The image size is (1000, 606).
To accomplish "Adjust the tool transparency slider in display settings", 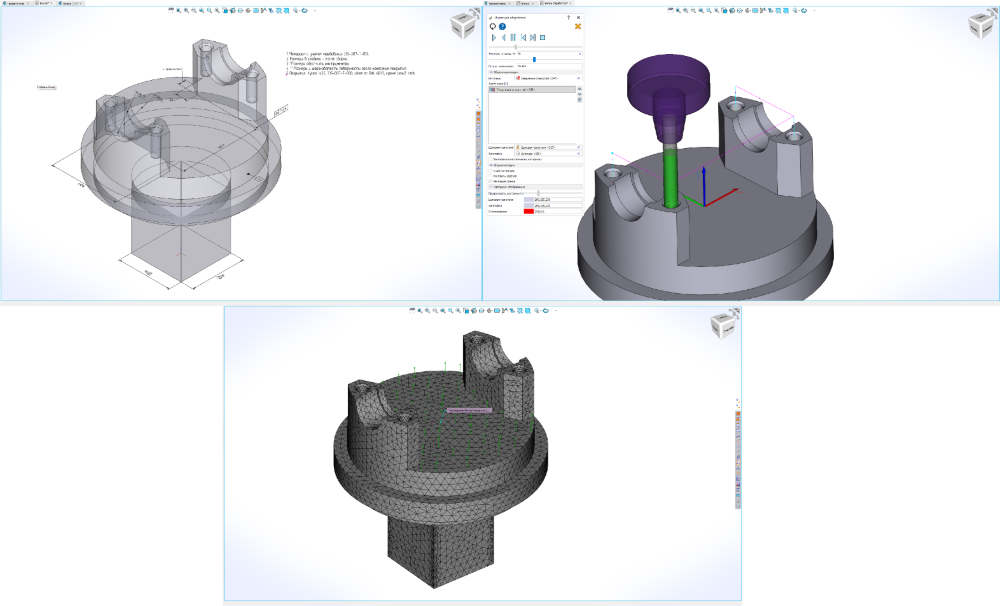I will [538, 193].
